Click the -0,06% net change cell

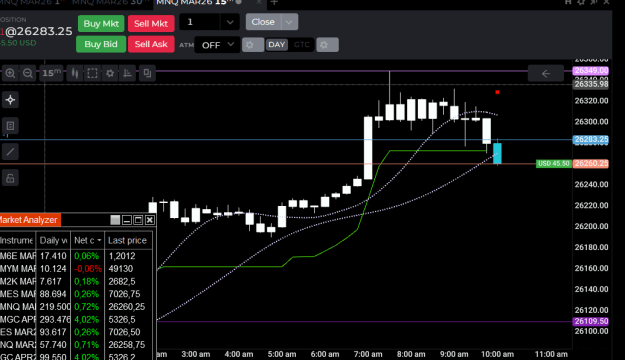coord(88,269)
